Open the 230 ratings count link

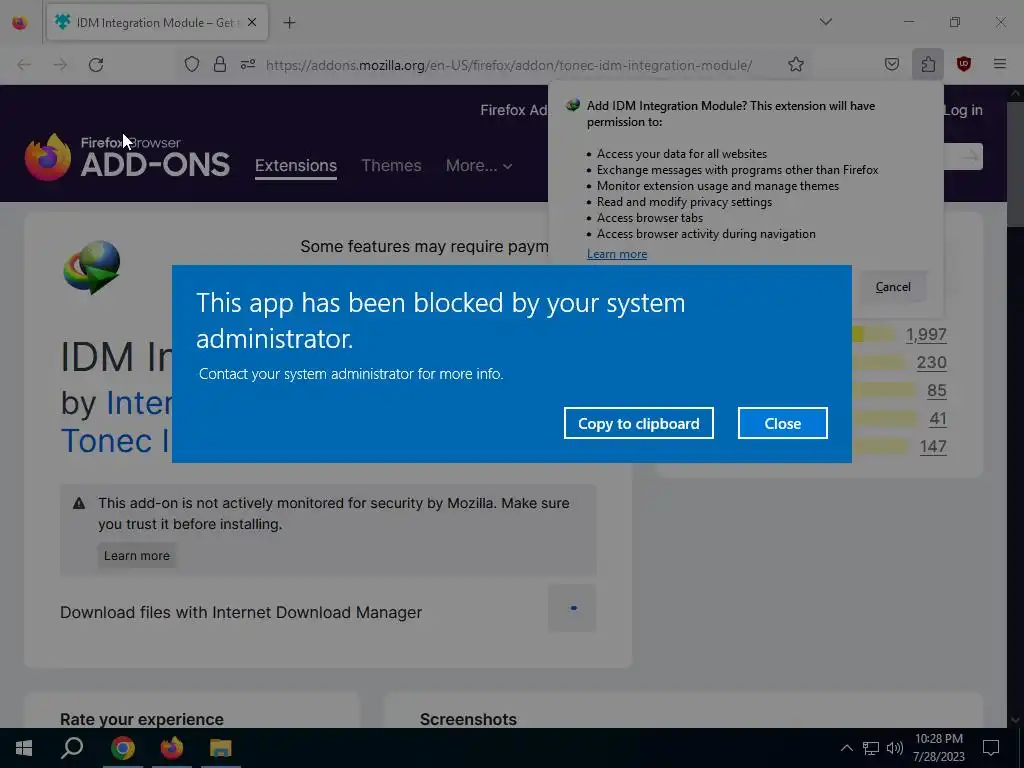click(931, 362)
